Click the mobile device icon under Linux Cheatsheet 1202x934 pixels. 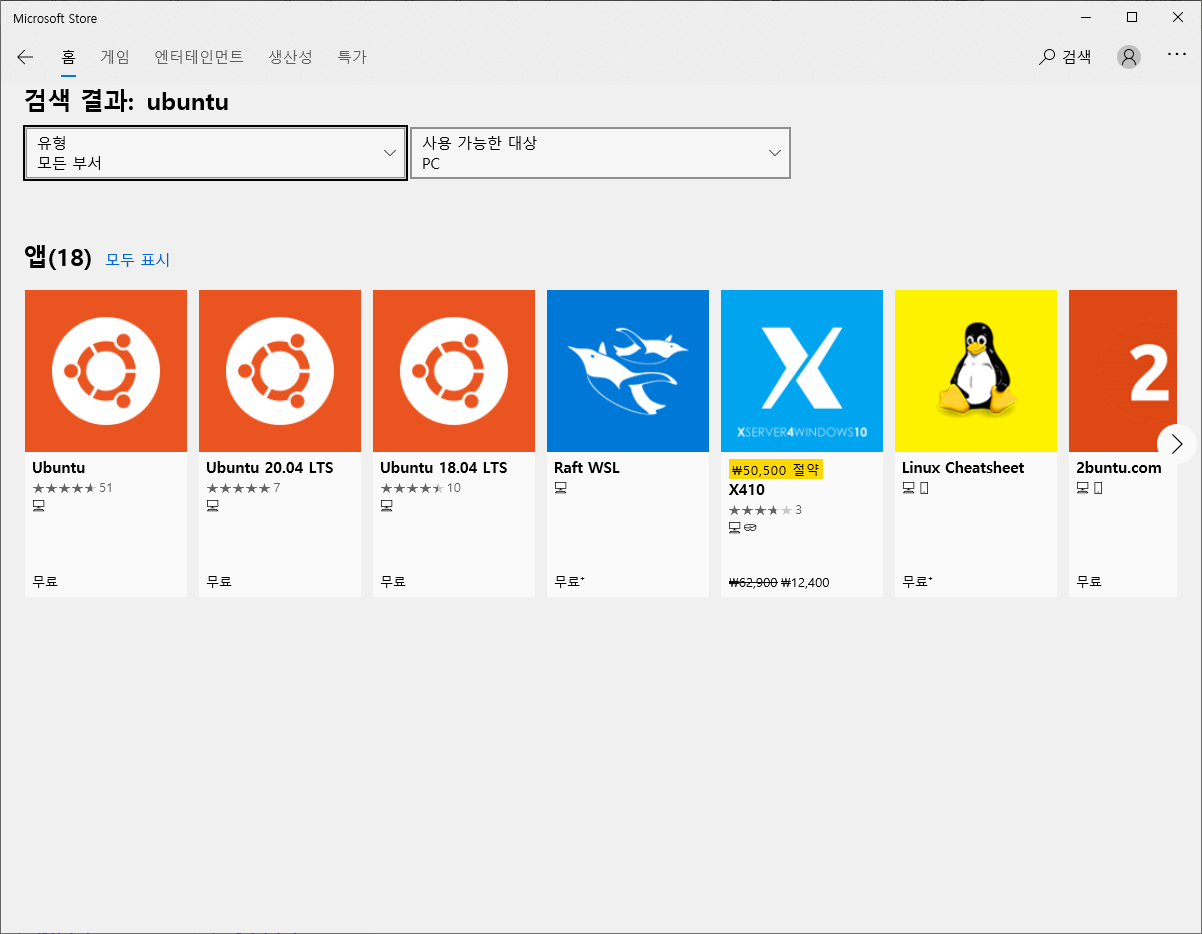(924, 487)
